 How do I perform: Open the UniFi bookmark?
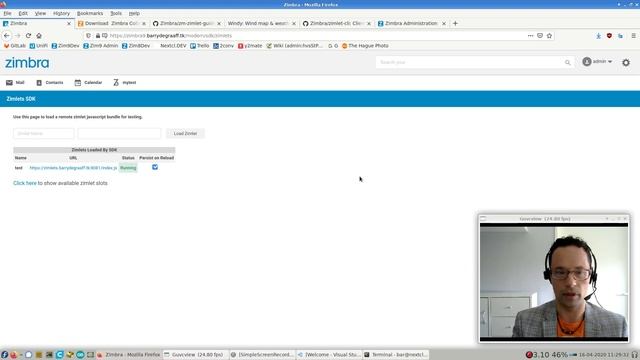pyautogui.click(x=38, y=46)
